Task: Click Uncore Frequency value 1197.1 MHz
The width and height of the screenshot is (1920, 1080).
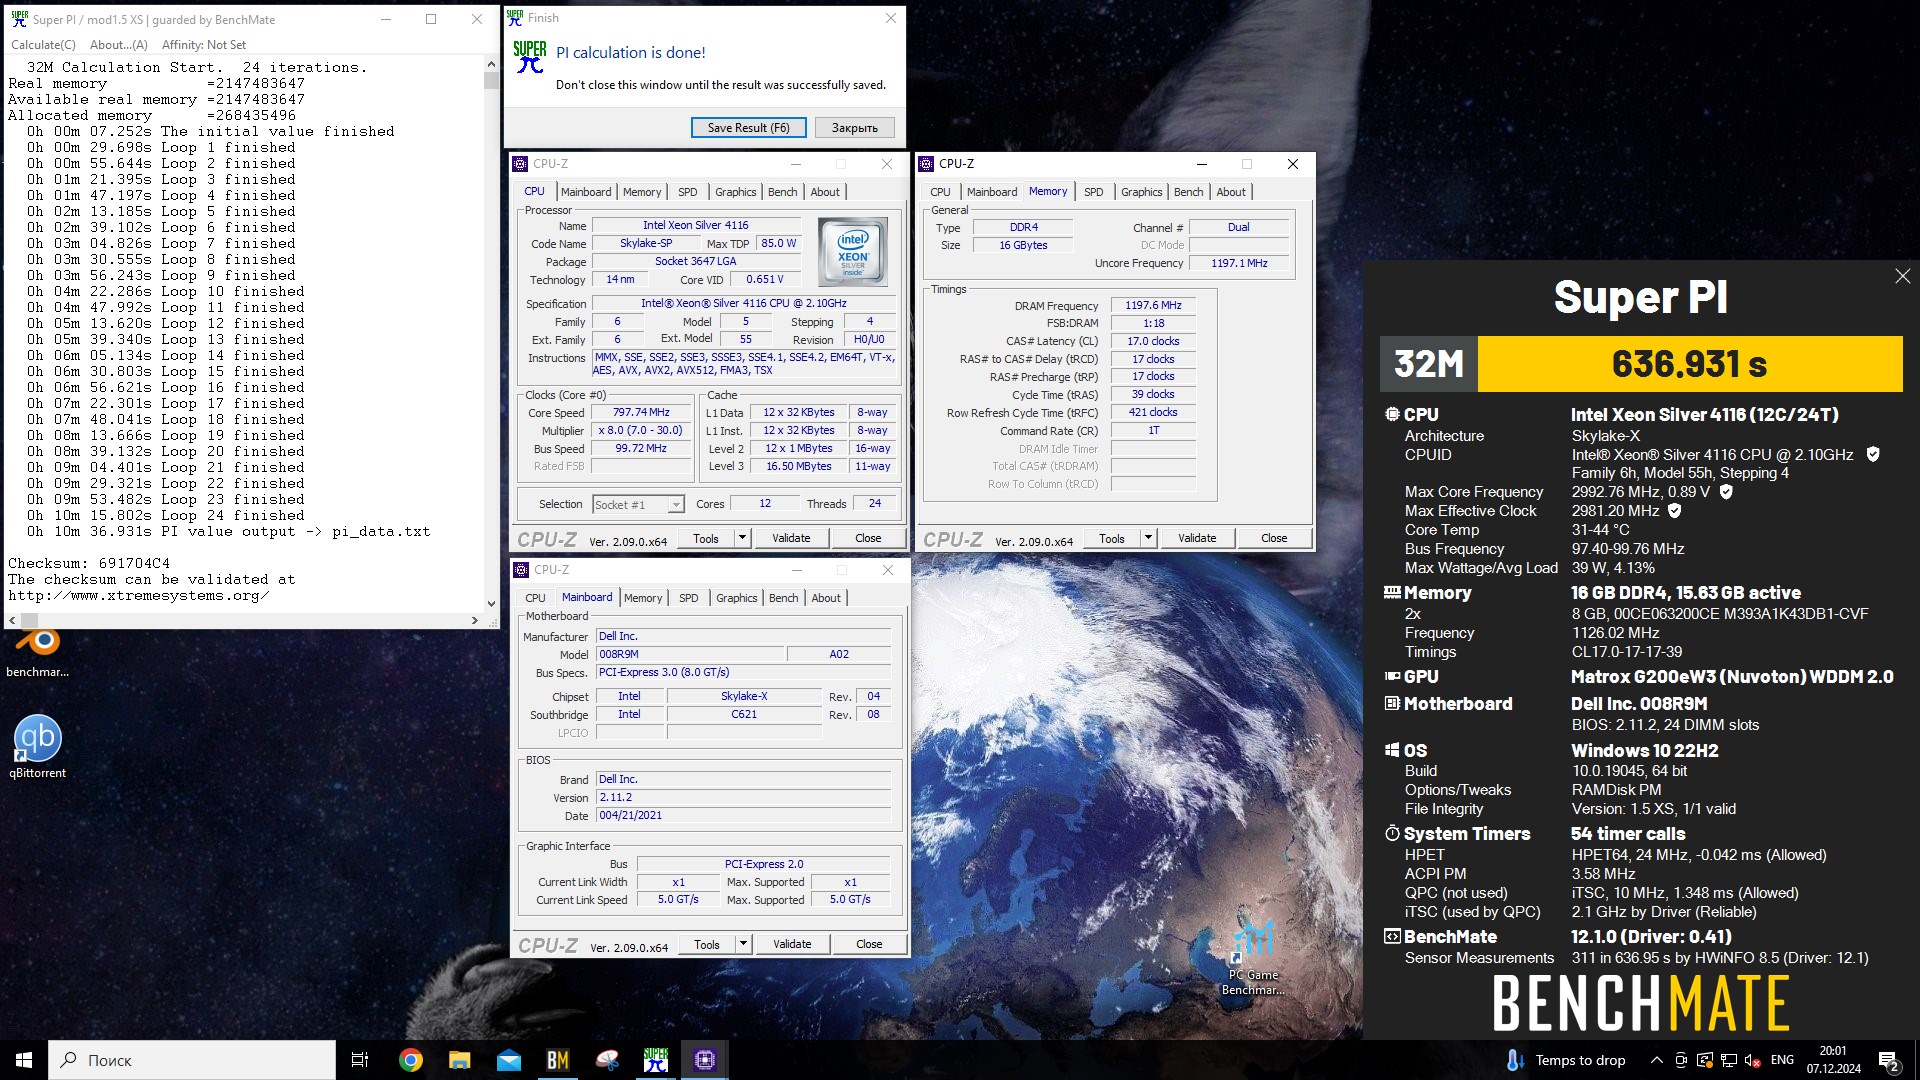Action: pos(1239,263)
